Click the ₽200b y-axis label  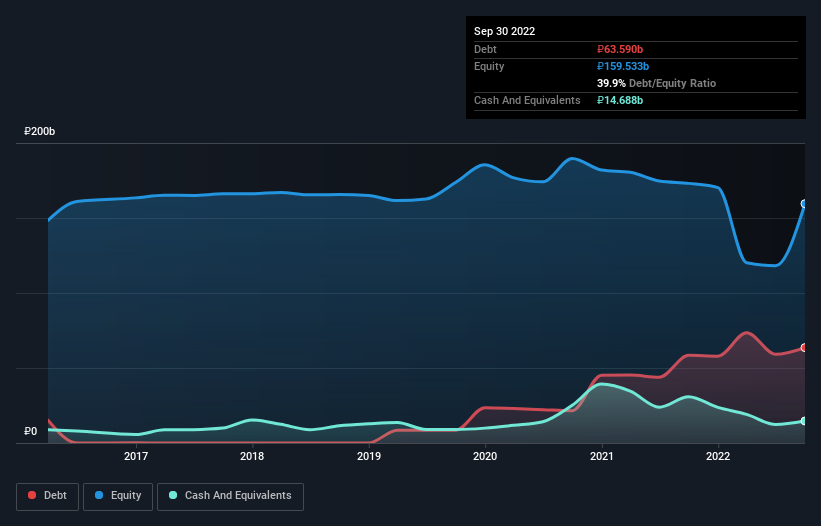coord(39,131)
